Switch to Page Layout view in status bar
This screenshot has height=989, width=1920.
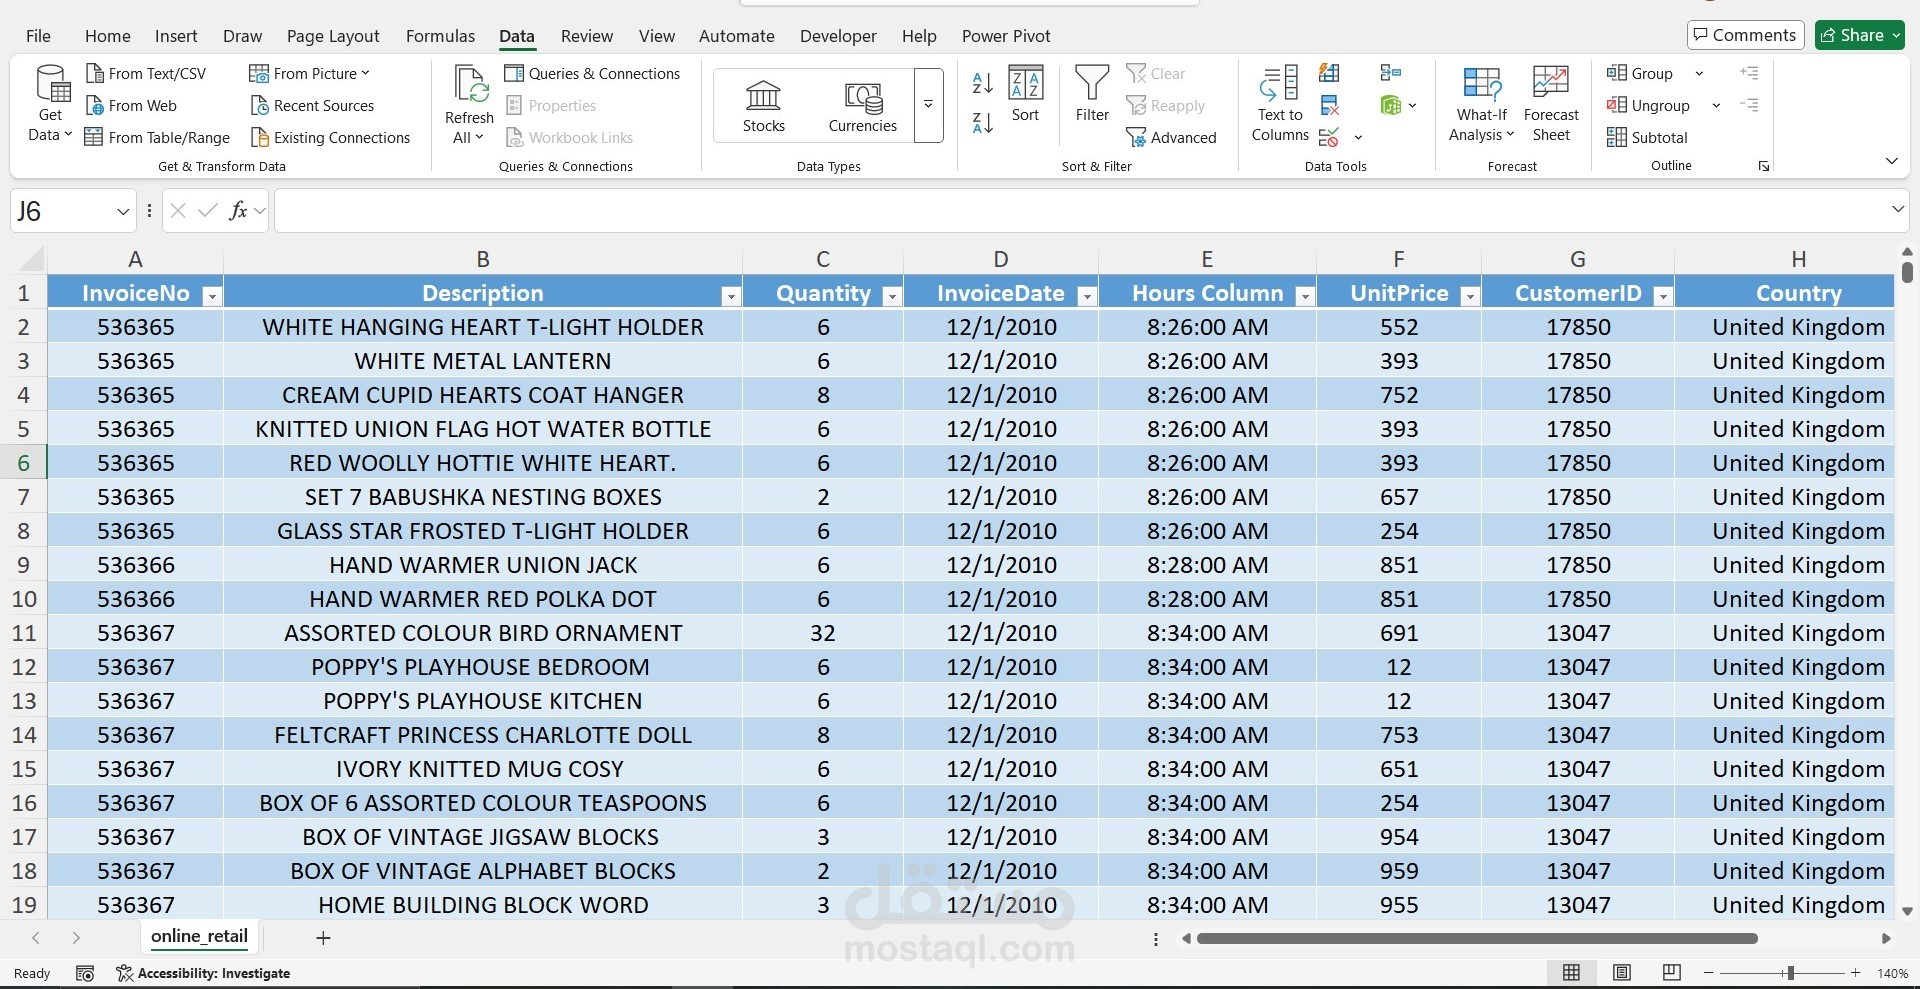coord(1622,972)
